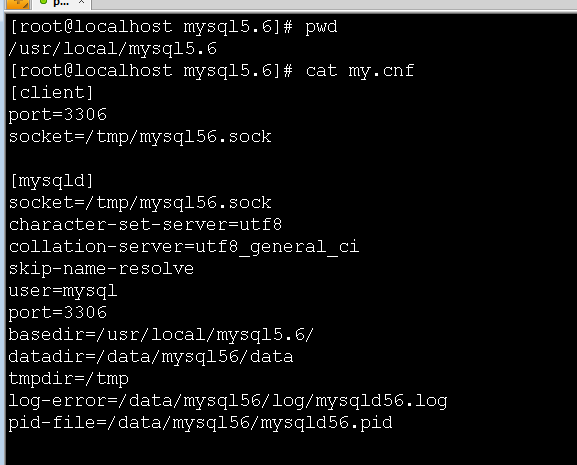This screenshot has height=465, width=577.
Task: Click the tmpdir=/tmp line
Action: 69,379
